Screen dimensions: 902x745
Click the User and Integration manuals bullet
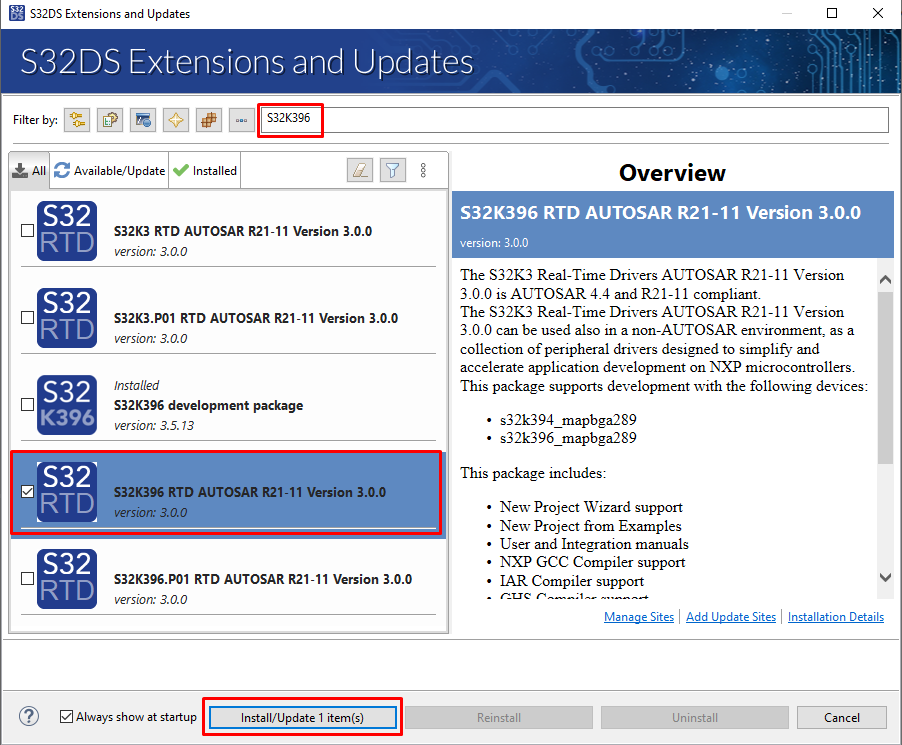594,544
